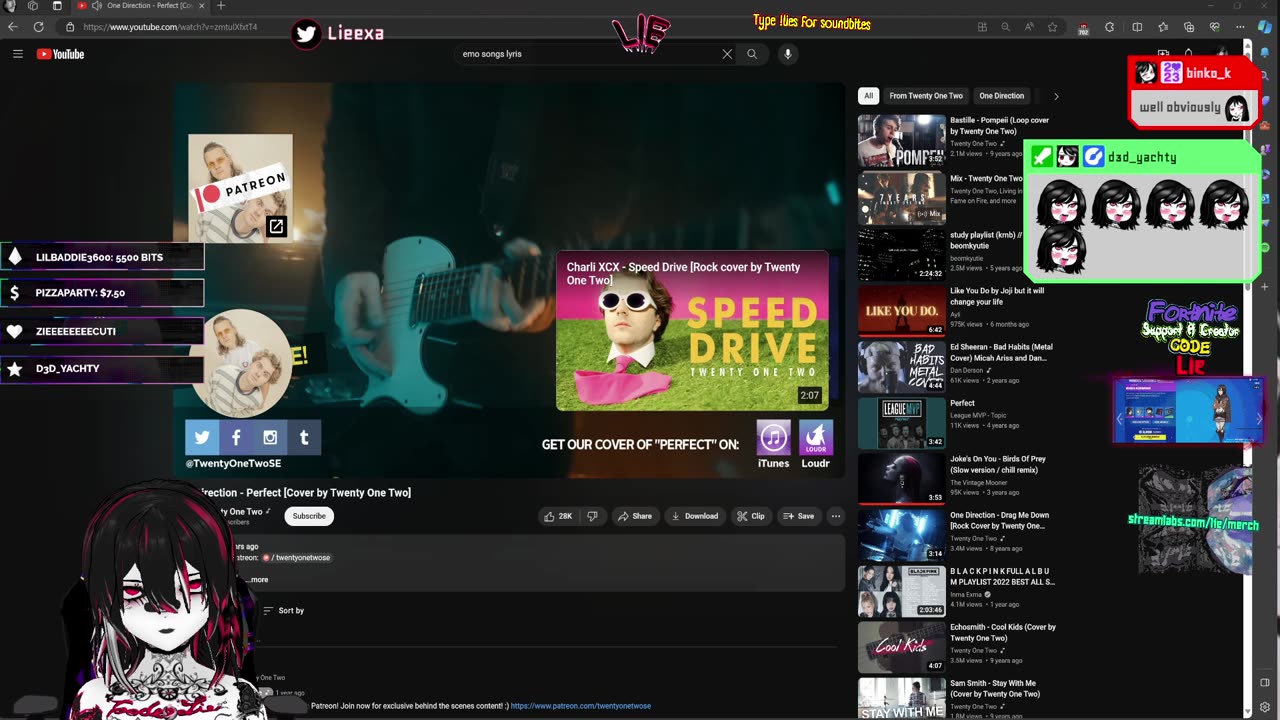Favorite this page with star icon
Screen dimensions: 1280x720
point(1052,27)
